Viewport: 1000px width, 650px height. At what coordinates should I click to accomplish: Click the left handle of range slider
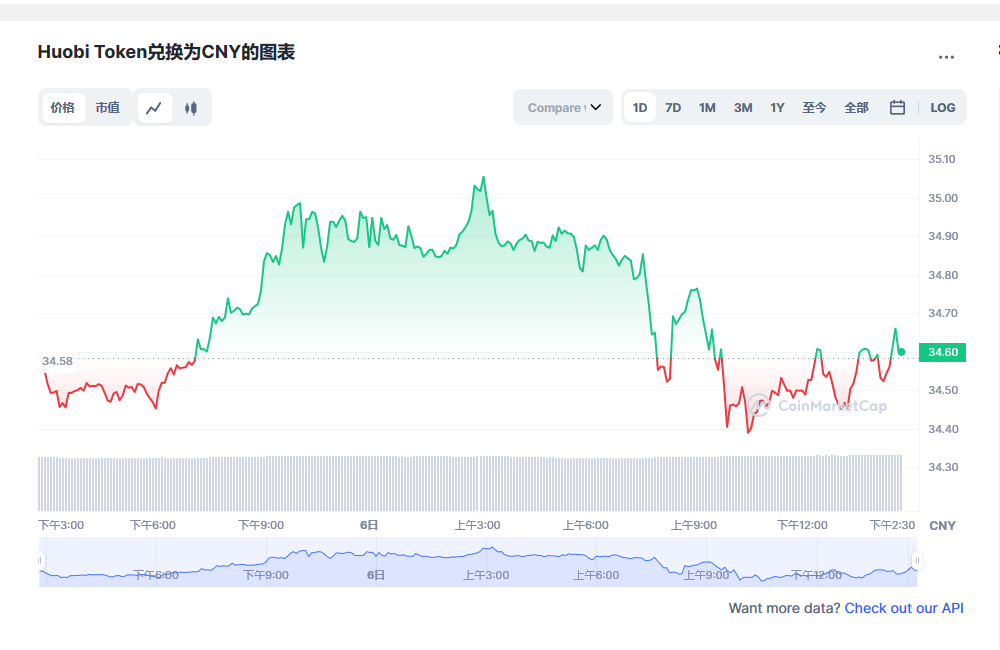(x=40, y=561)
